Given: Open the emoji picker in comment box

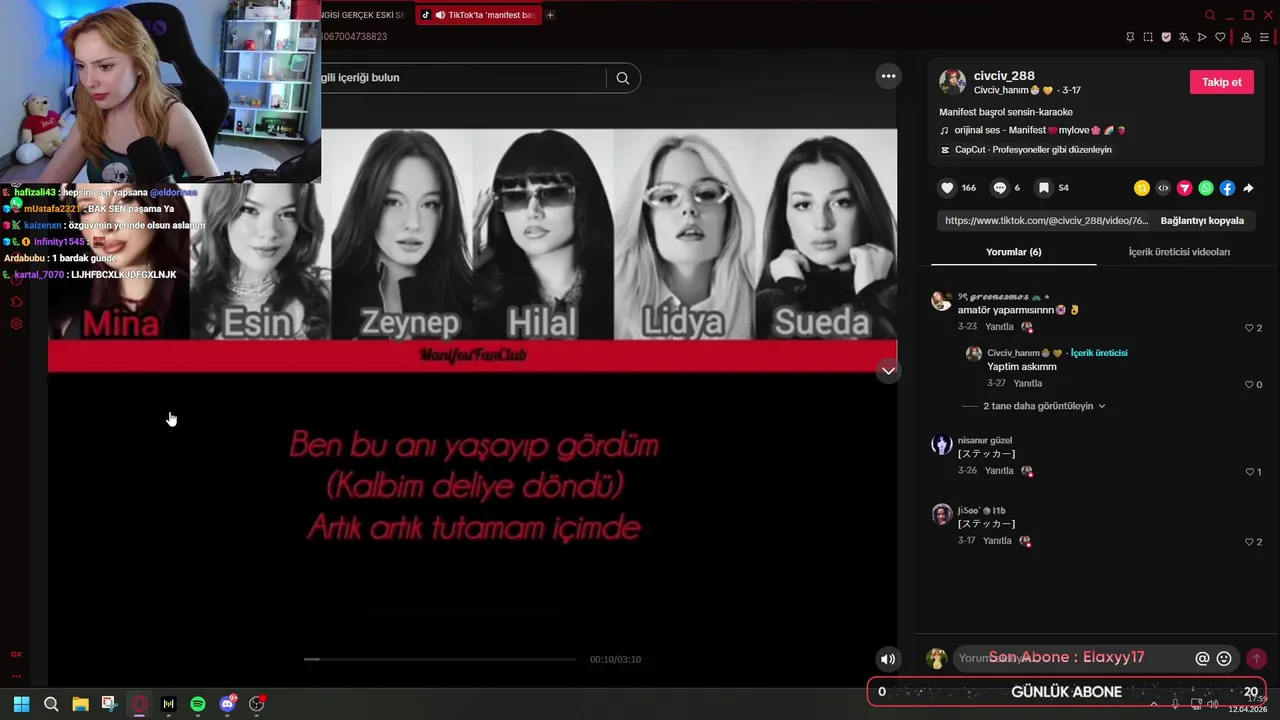Looking at the screenshot, I should coord(1224,658).
